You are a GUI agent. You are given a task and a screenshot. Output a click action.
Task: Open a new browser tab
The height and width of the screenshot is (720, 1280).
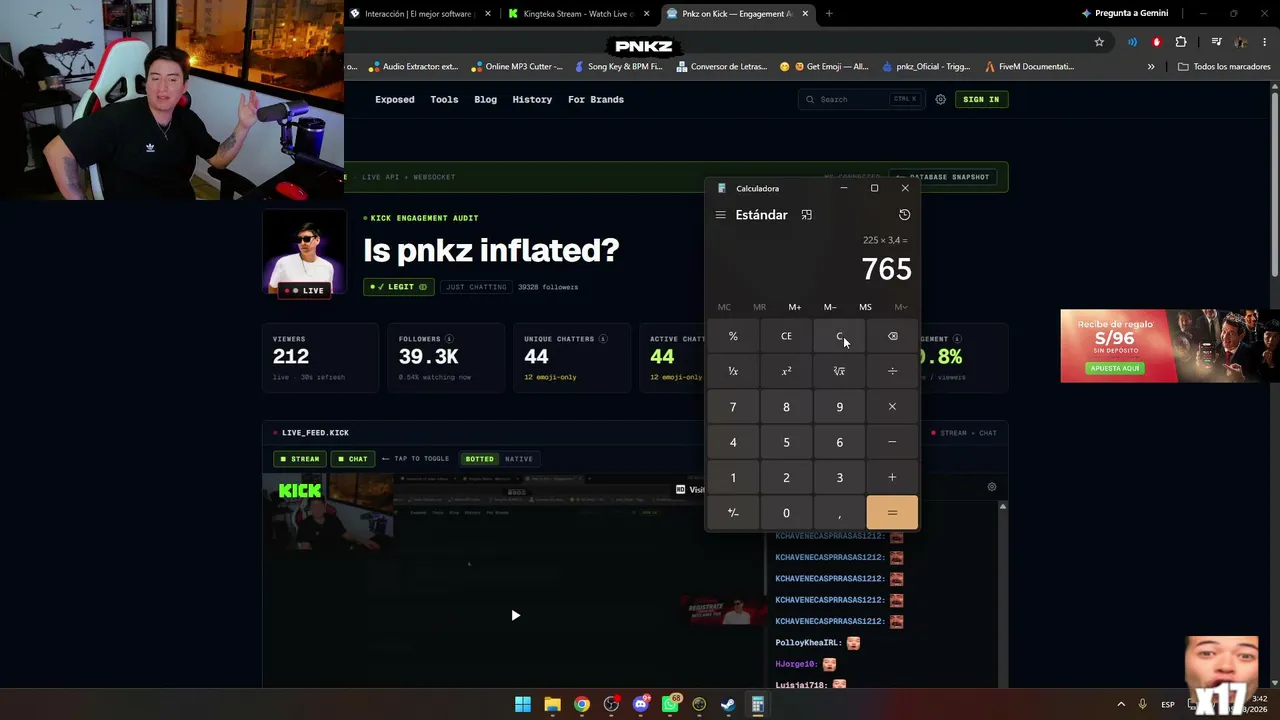829,14
